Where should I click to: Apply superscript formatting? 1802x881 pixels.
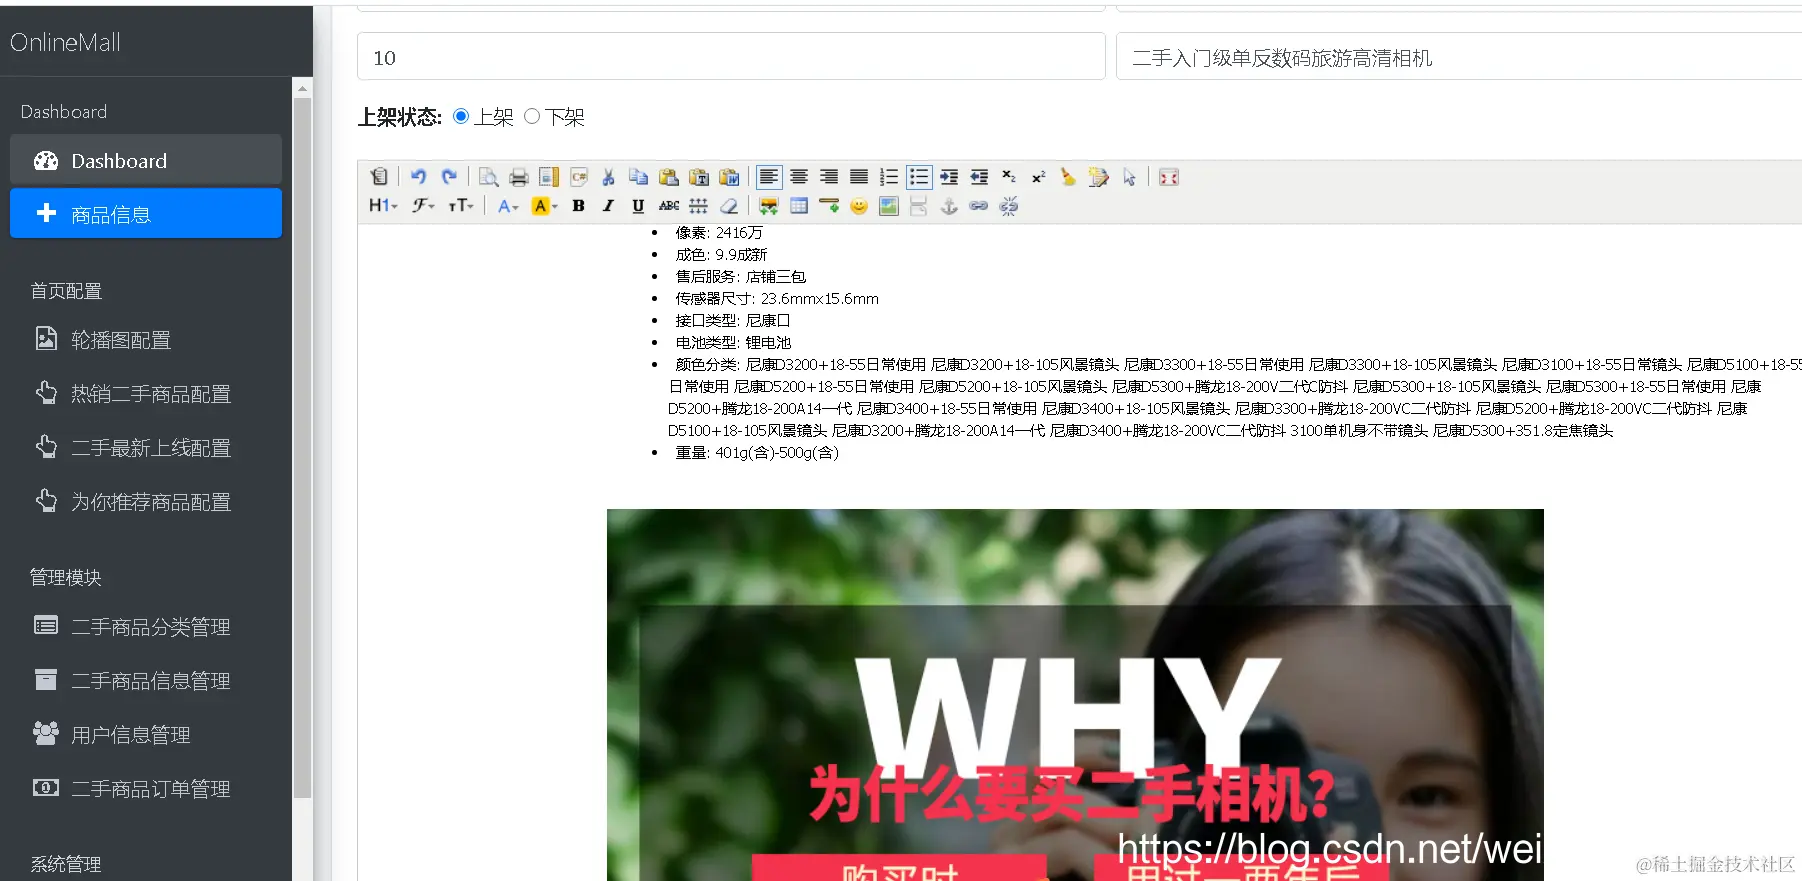click(x=1039, y=177)
